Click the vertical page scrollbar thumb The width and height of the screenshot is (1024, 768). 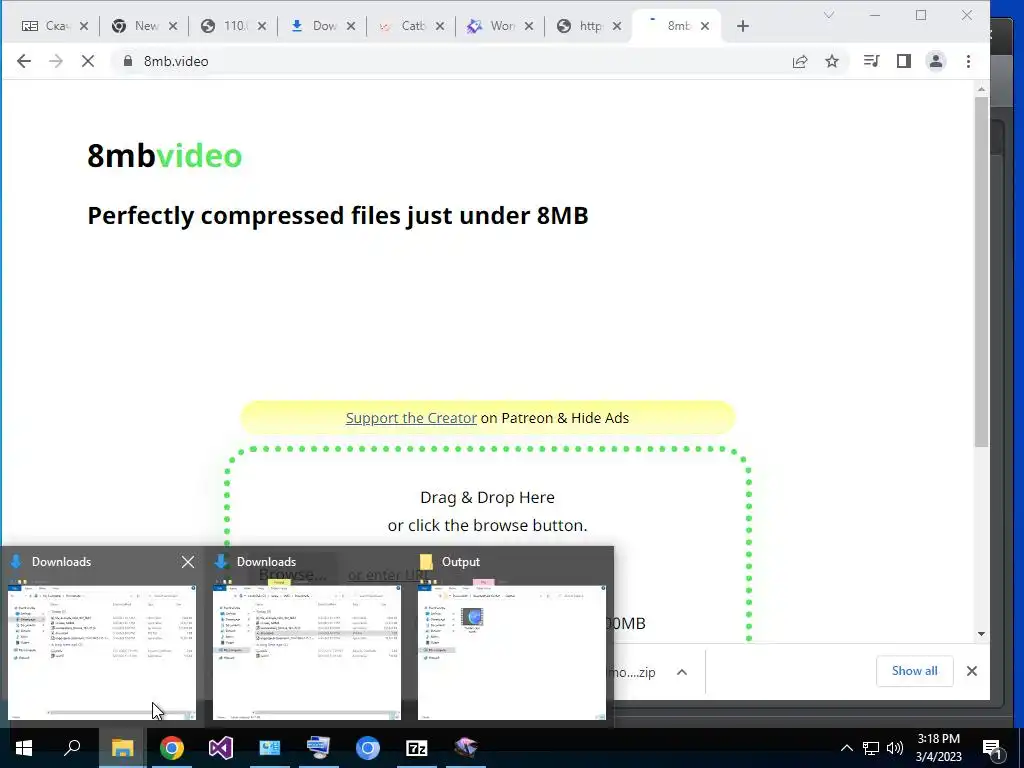(x=981, y=272)
